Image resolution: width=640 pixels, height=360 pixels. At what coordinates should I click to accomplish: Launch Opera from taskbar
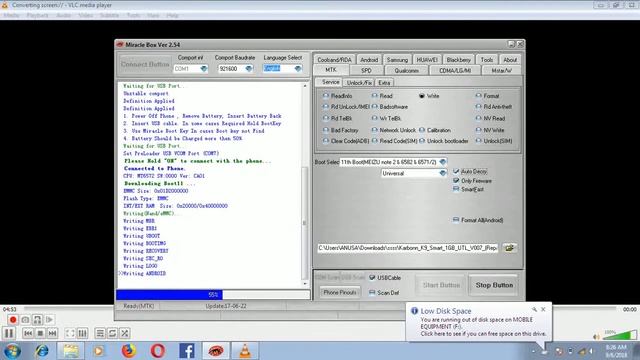158,351
